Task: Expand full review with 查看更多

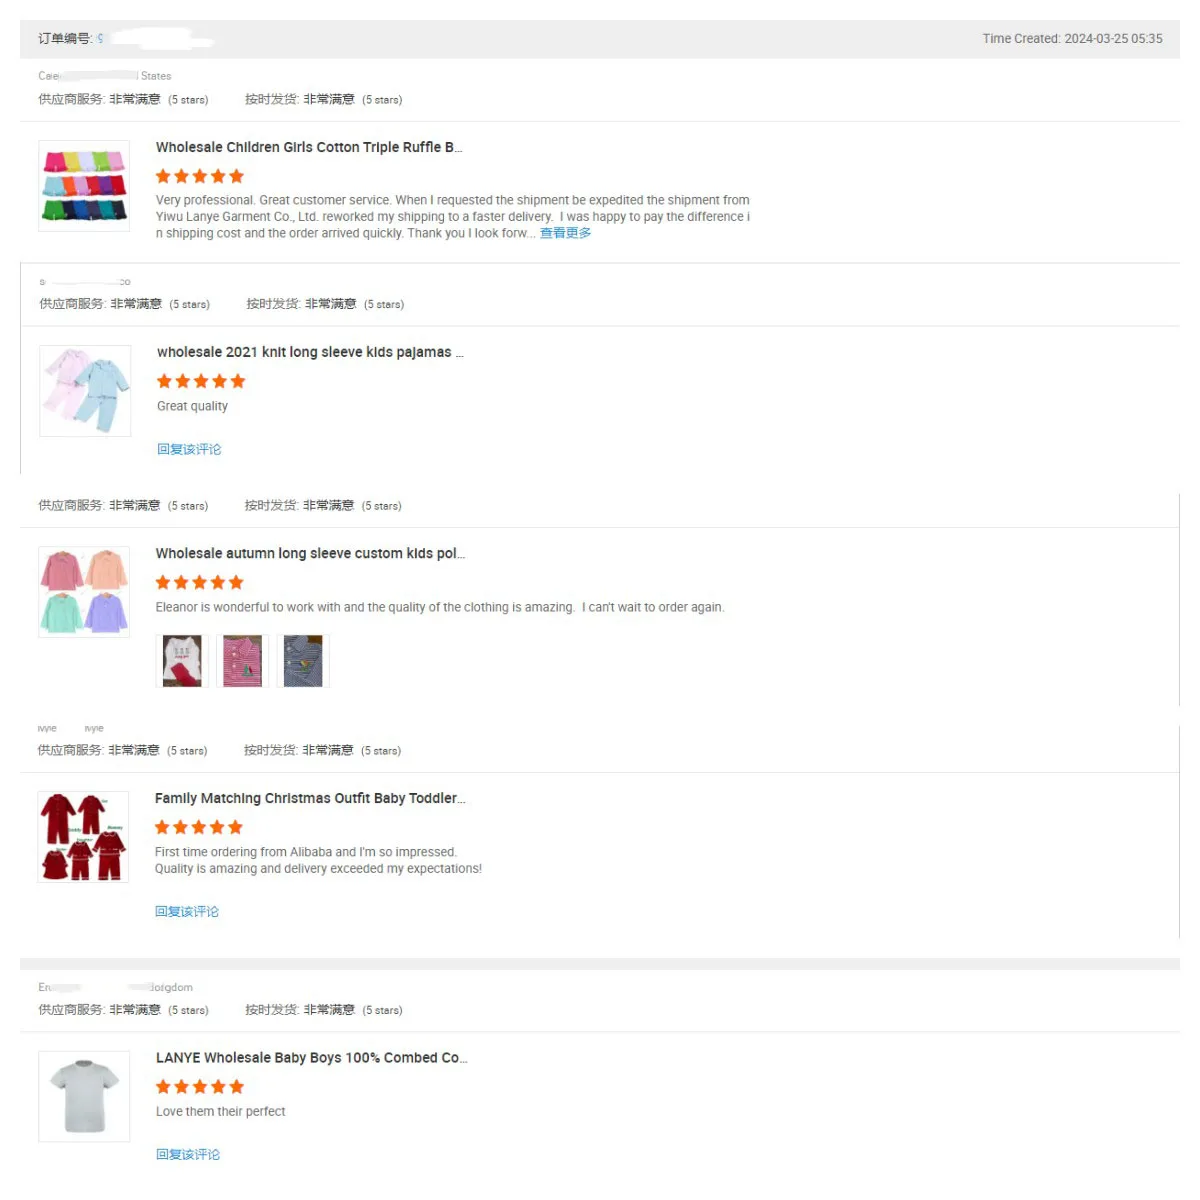Action: pos(565,233)
